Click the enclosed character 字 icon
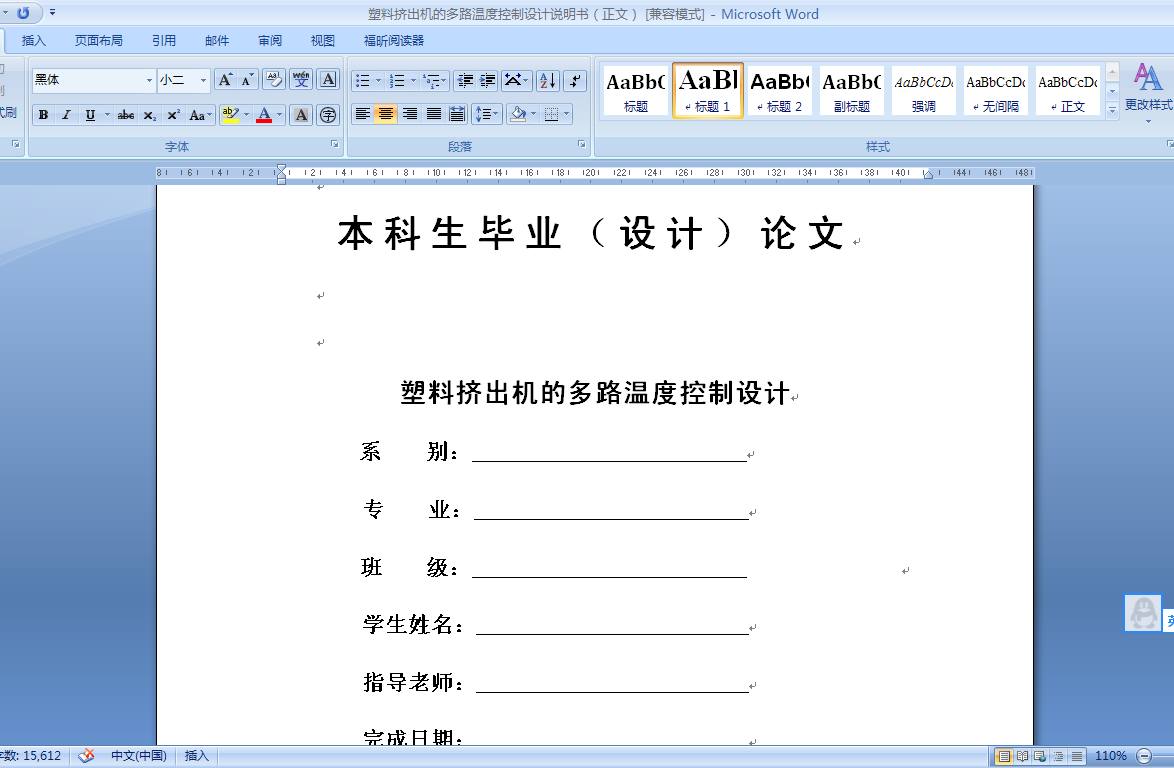The height and width of the screenshot is (768, 1174). 328,115
